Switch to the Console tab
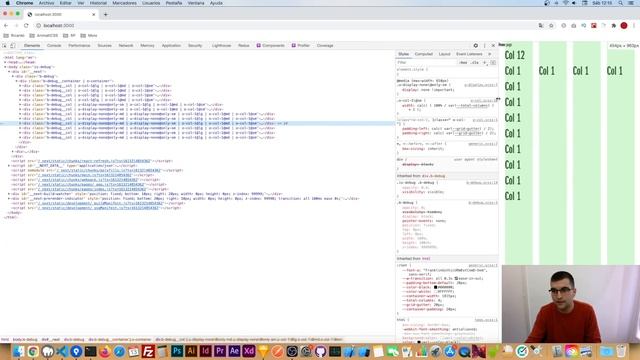The height and width of the screenshot is (360, 640). (x=54, y=46)
